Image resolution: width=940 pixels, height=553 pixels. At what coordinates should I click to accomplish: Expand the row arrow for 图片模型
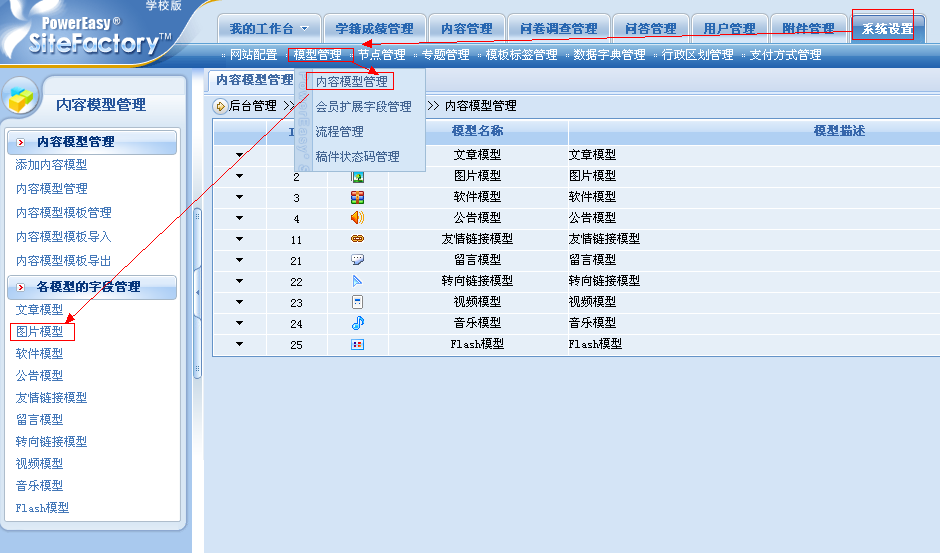240,176
